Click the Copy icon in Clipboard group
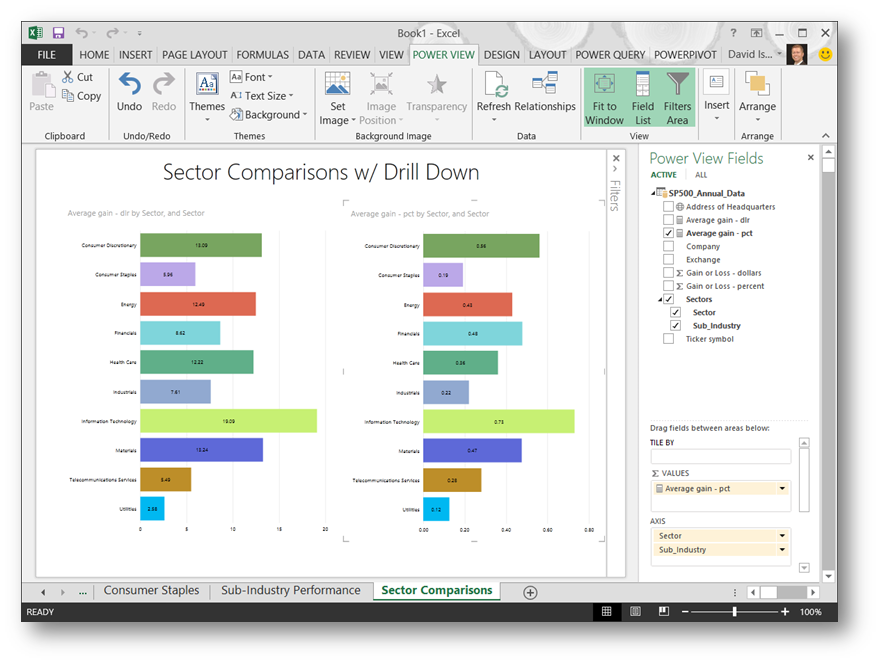The width and height of the screenshot is (880, 664). 68,95
